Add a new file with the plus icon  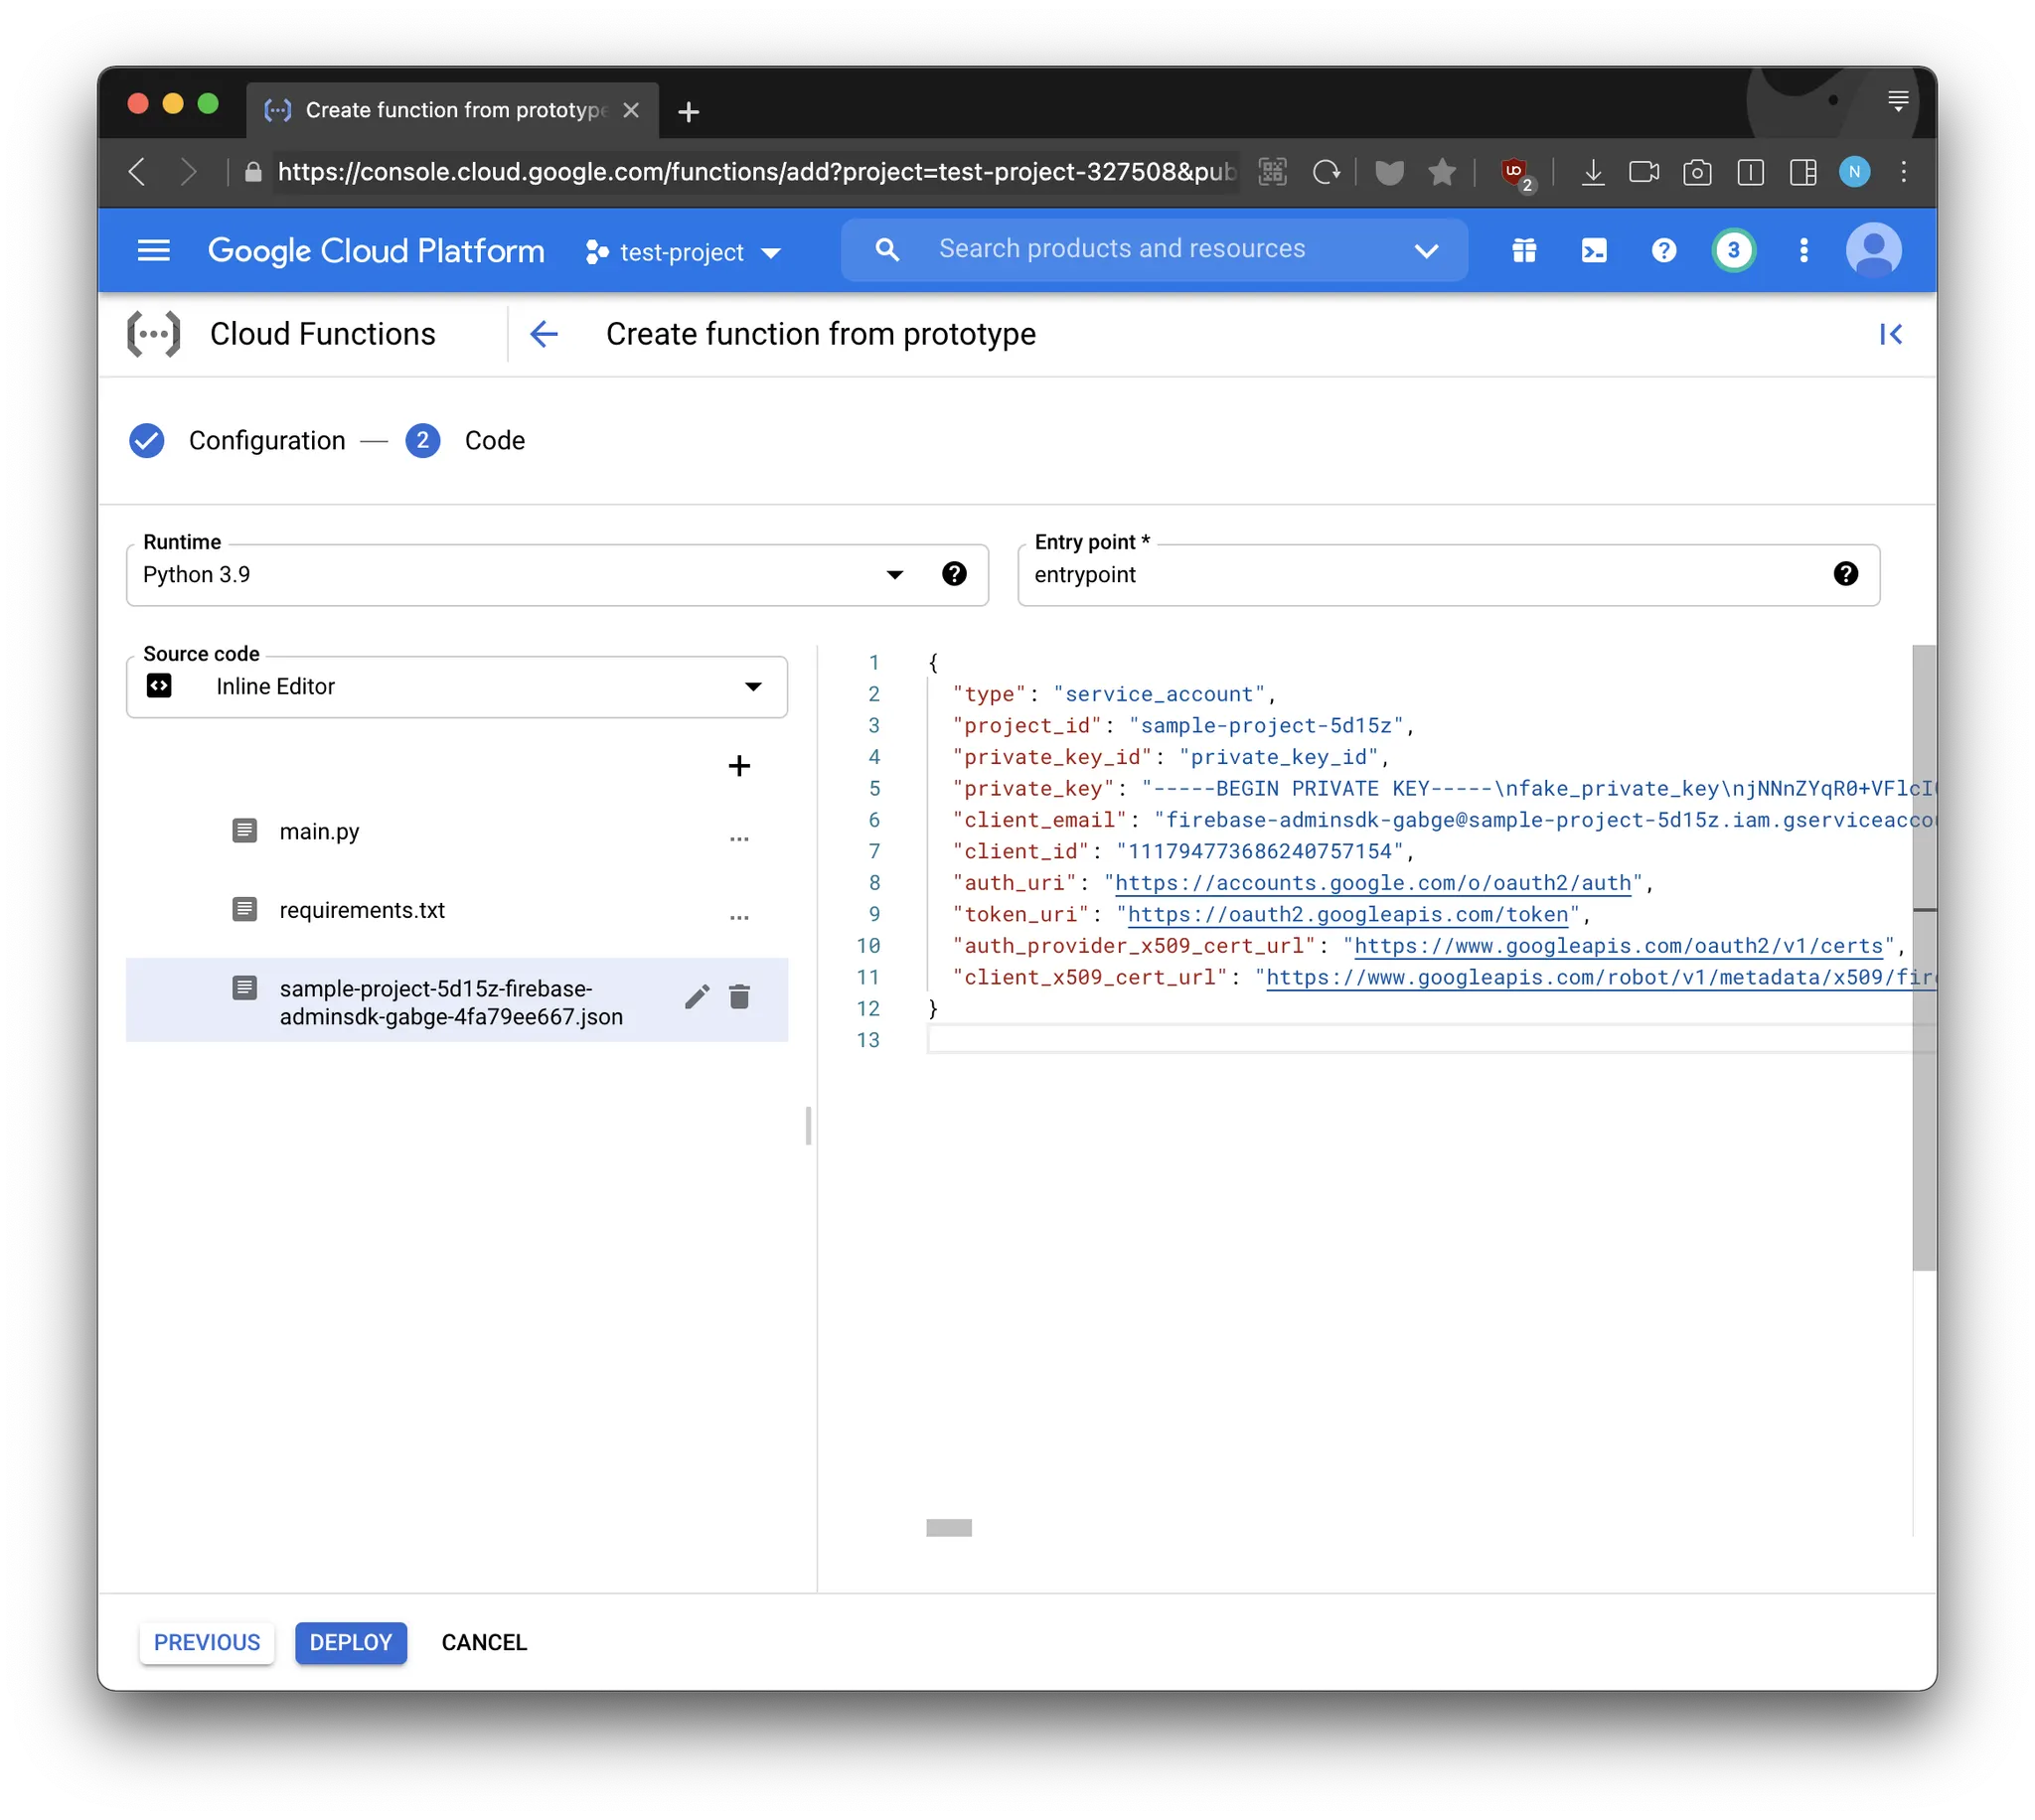[x=739, y=766]
